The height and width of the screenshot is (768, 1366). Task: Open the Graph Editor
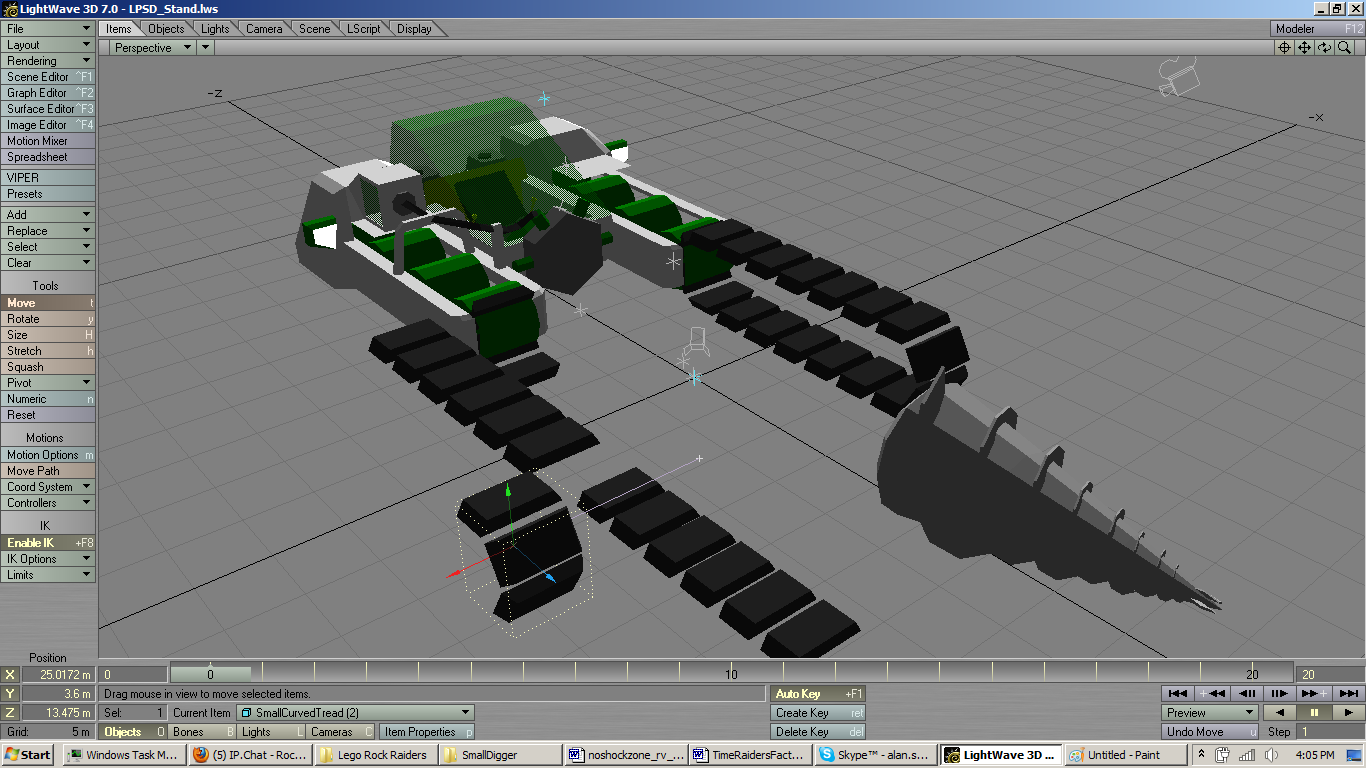pos(48,93)
